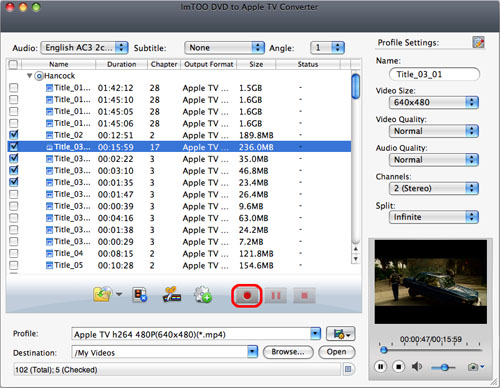Image resolution: width=500 pixels, height=388 pixels.
Task: Collapse the Hancock tree node
Action: 29,76
